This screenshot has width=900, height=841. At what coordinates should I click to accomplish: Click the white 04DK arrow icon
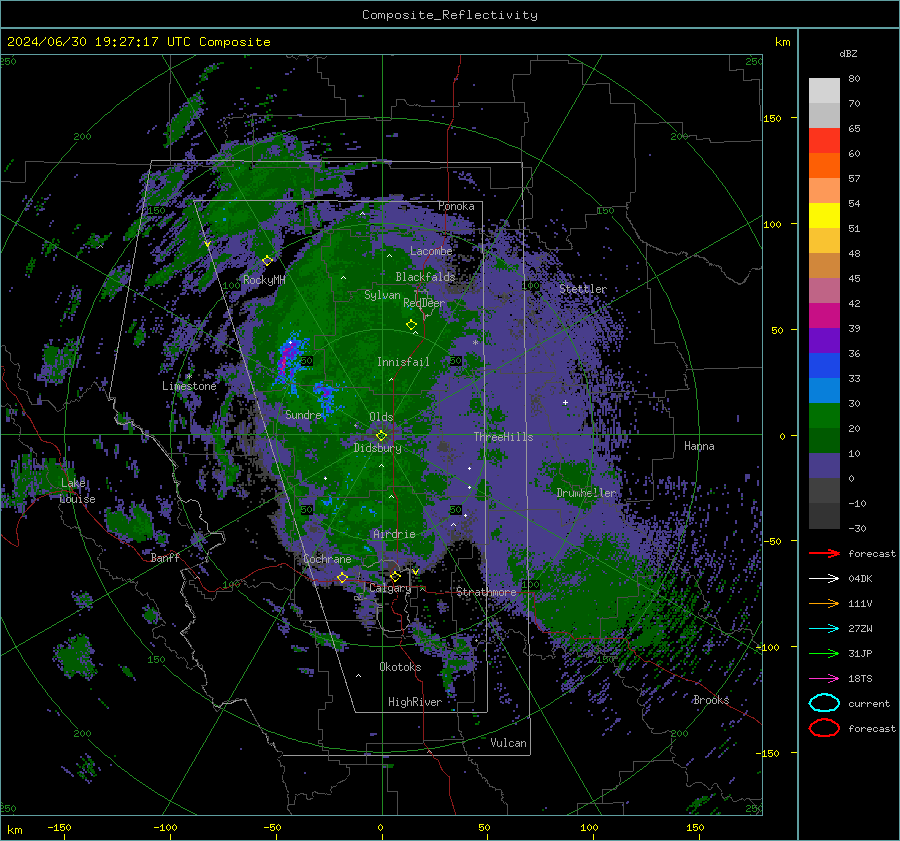tap(824, 579)
